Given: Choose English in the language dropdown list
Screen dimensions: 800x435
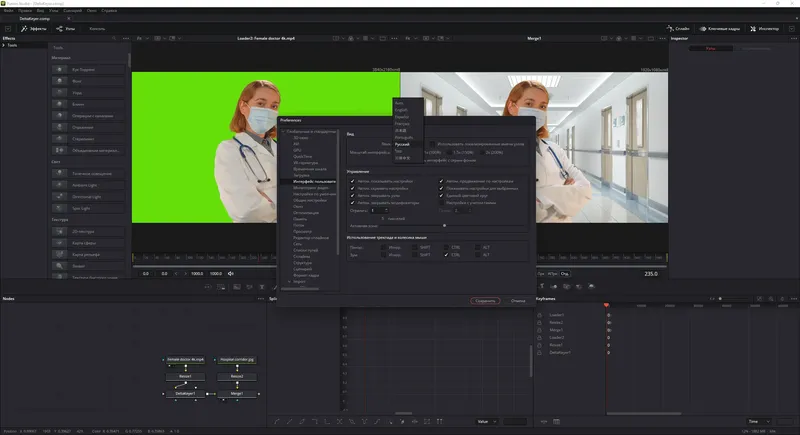Looking at the screenshot, I should click(408, 110).
